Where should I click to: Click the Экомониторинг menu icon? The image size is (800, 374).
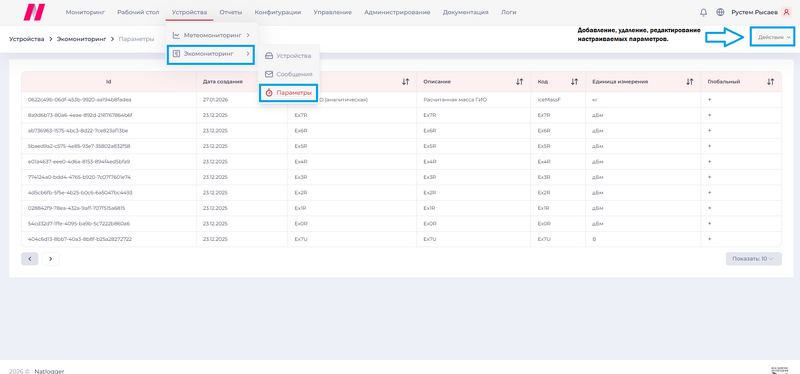coord(176,53)
